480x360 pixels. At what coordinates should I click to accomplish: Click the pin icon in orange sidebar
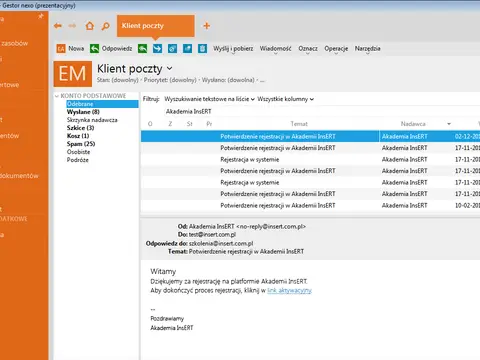pos(41,16)
